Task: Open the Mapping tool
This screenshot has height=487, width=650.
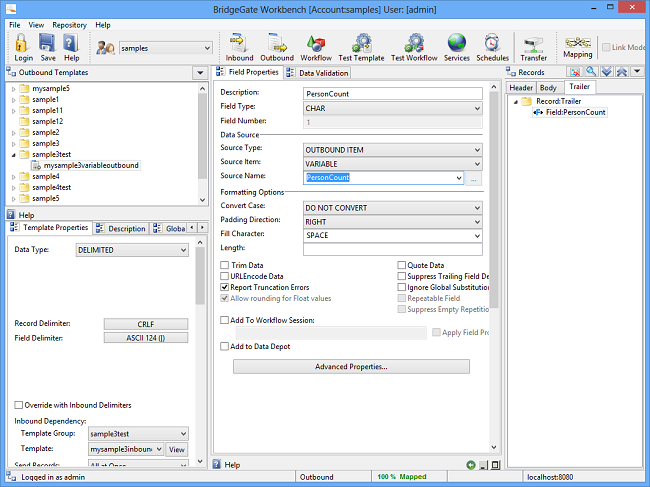Action: (x=577, y=42)
